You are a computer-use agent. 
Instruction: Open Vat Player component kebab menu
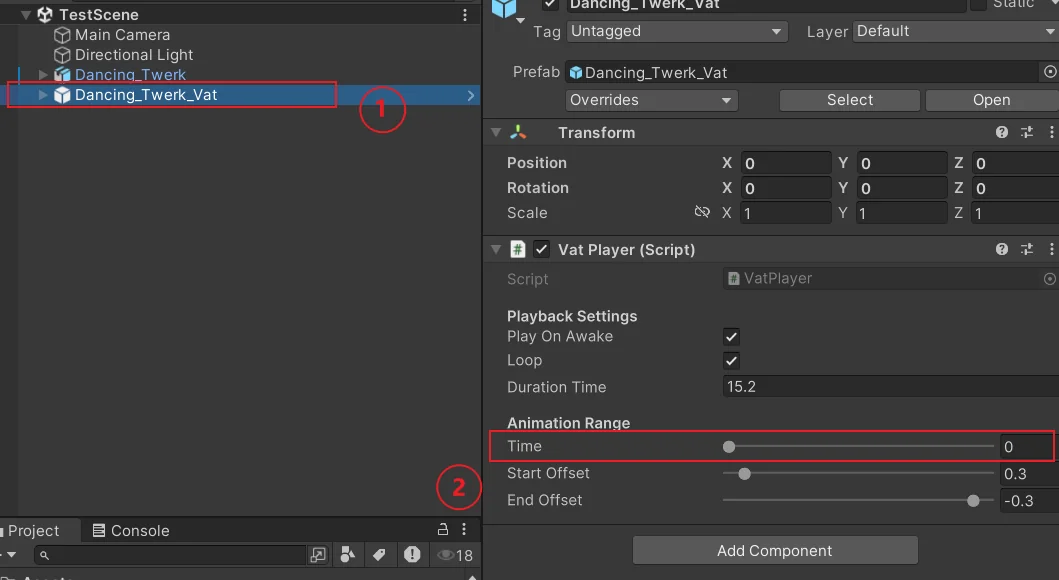1051,249
